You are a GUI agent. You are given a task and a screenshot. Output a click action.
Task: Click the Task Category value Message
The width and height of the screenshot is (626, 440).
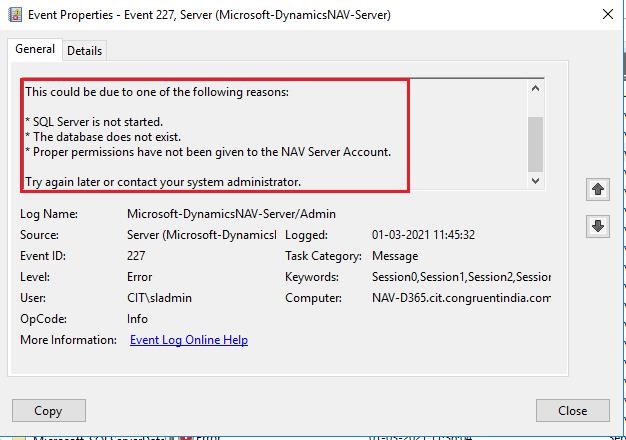[395, 256]
